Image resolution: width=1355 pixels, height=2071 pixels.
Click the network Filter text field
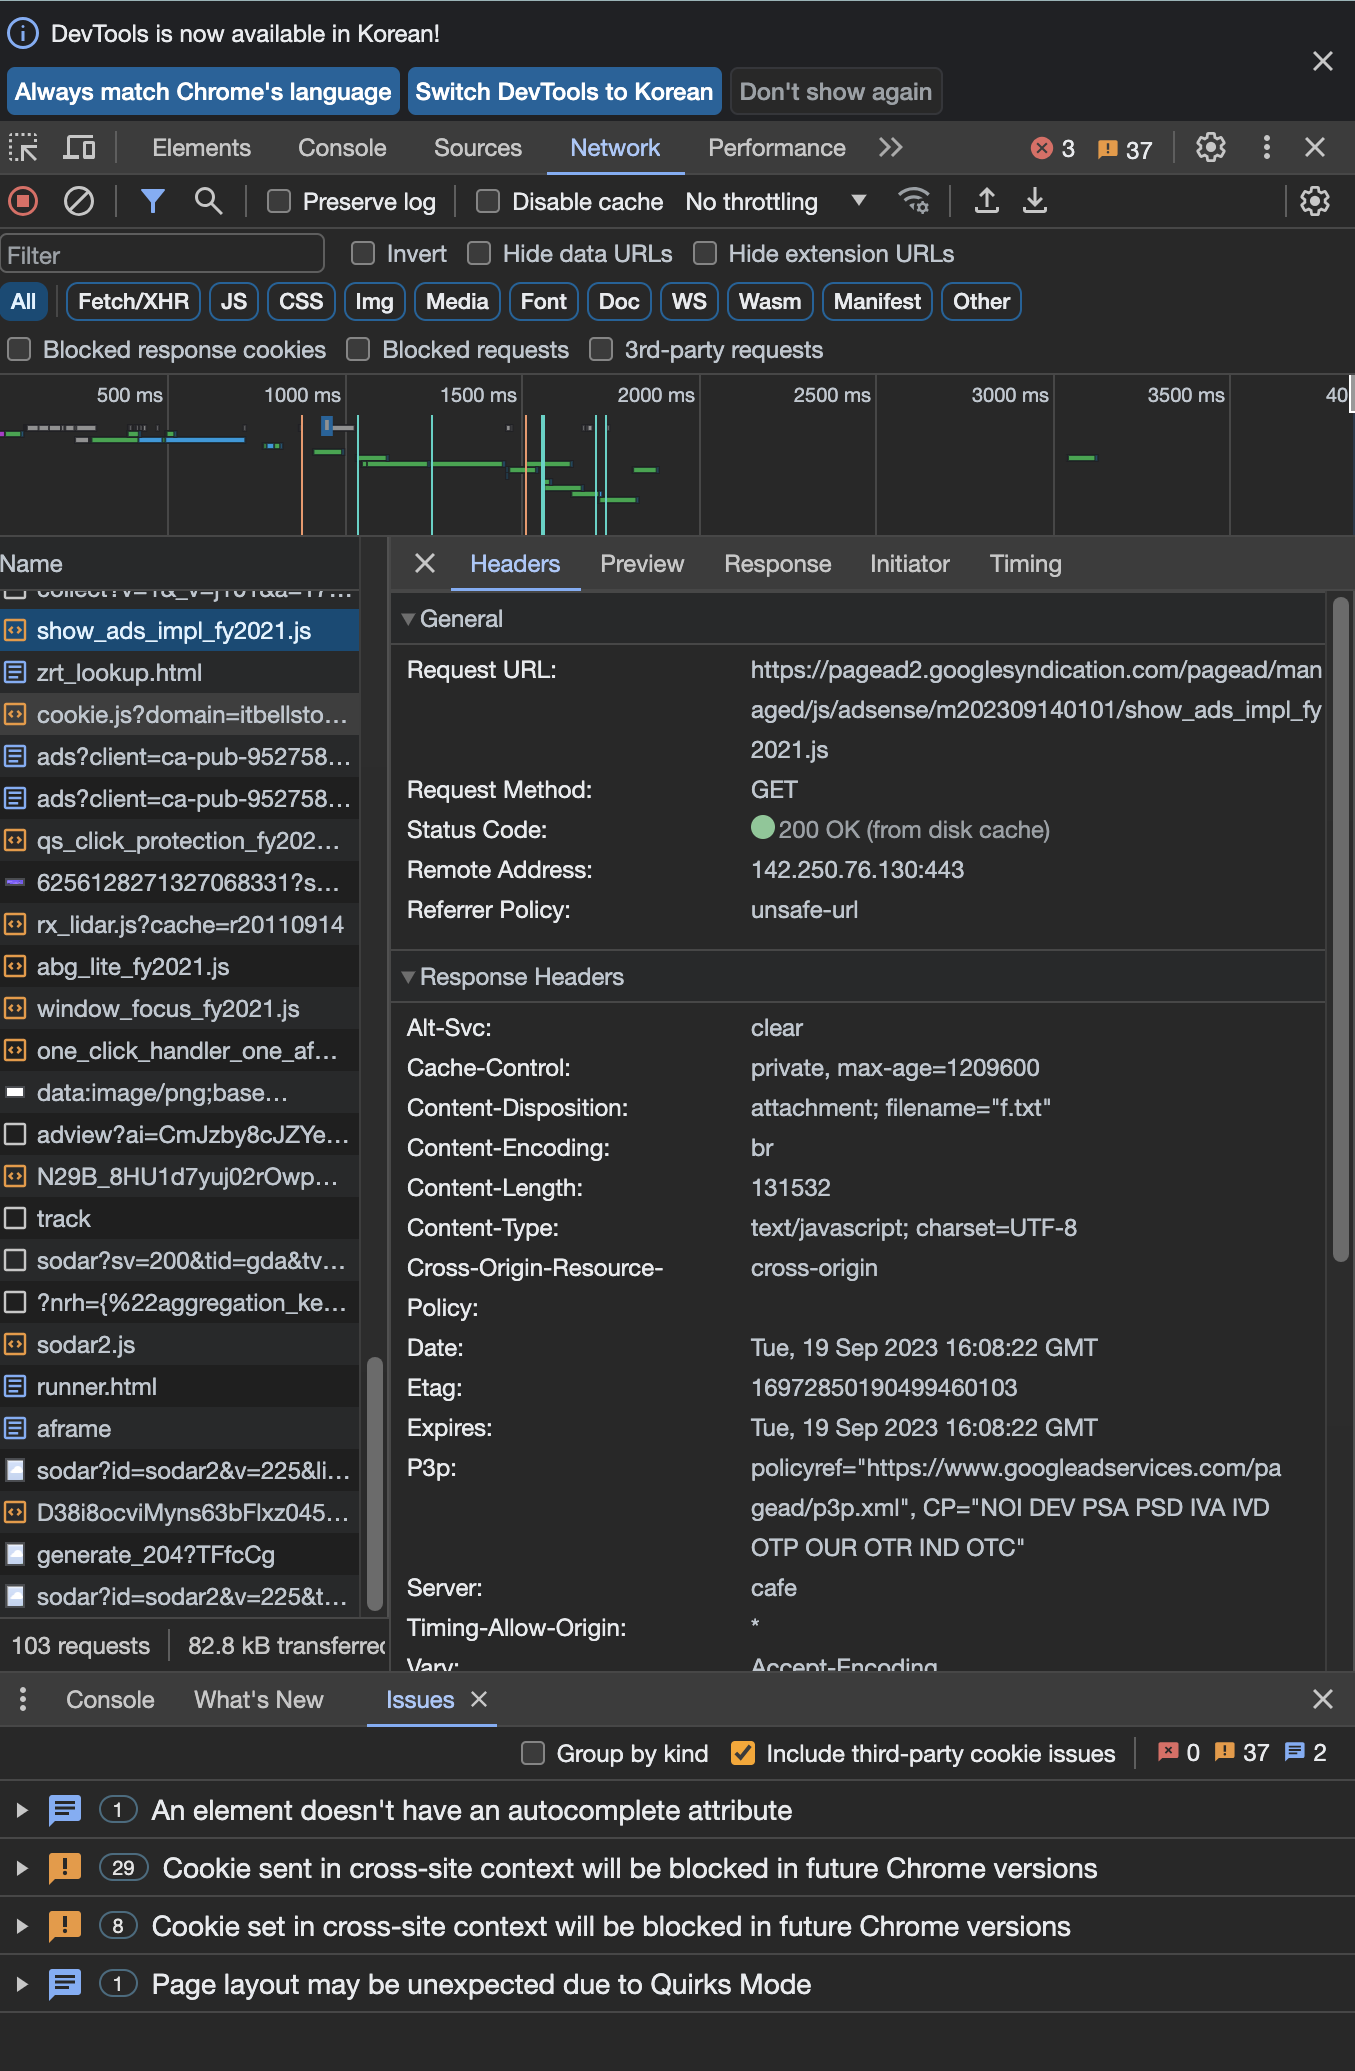coord(163,254)
